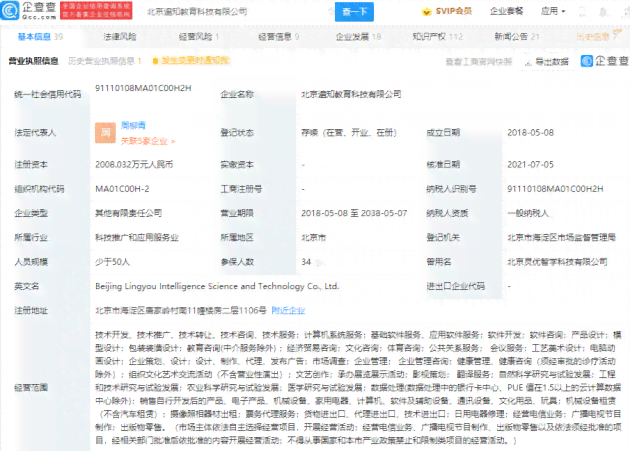Screen dimensions: 630x451
Task: Click the Qcc.com 企查查 logo
Action: tap(29, 10)
